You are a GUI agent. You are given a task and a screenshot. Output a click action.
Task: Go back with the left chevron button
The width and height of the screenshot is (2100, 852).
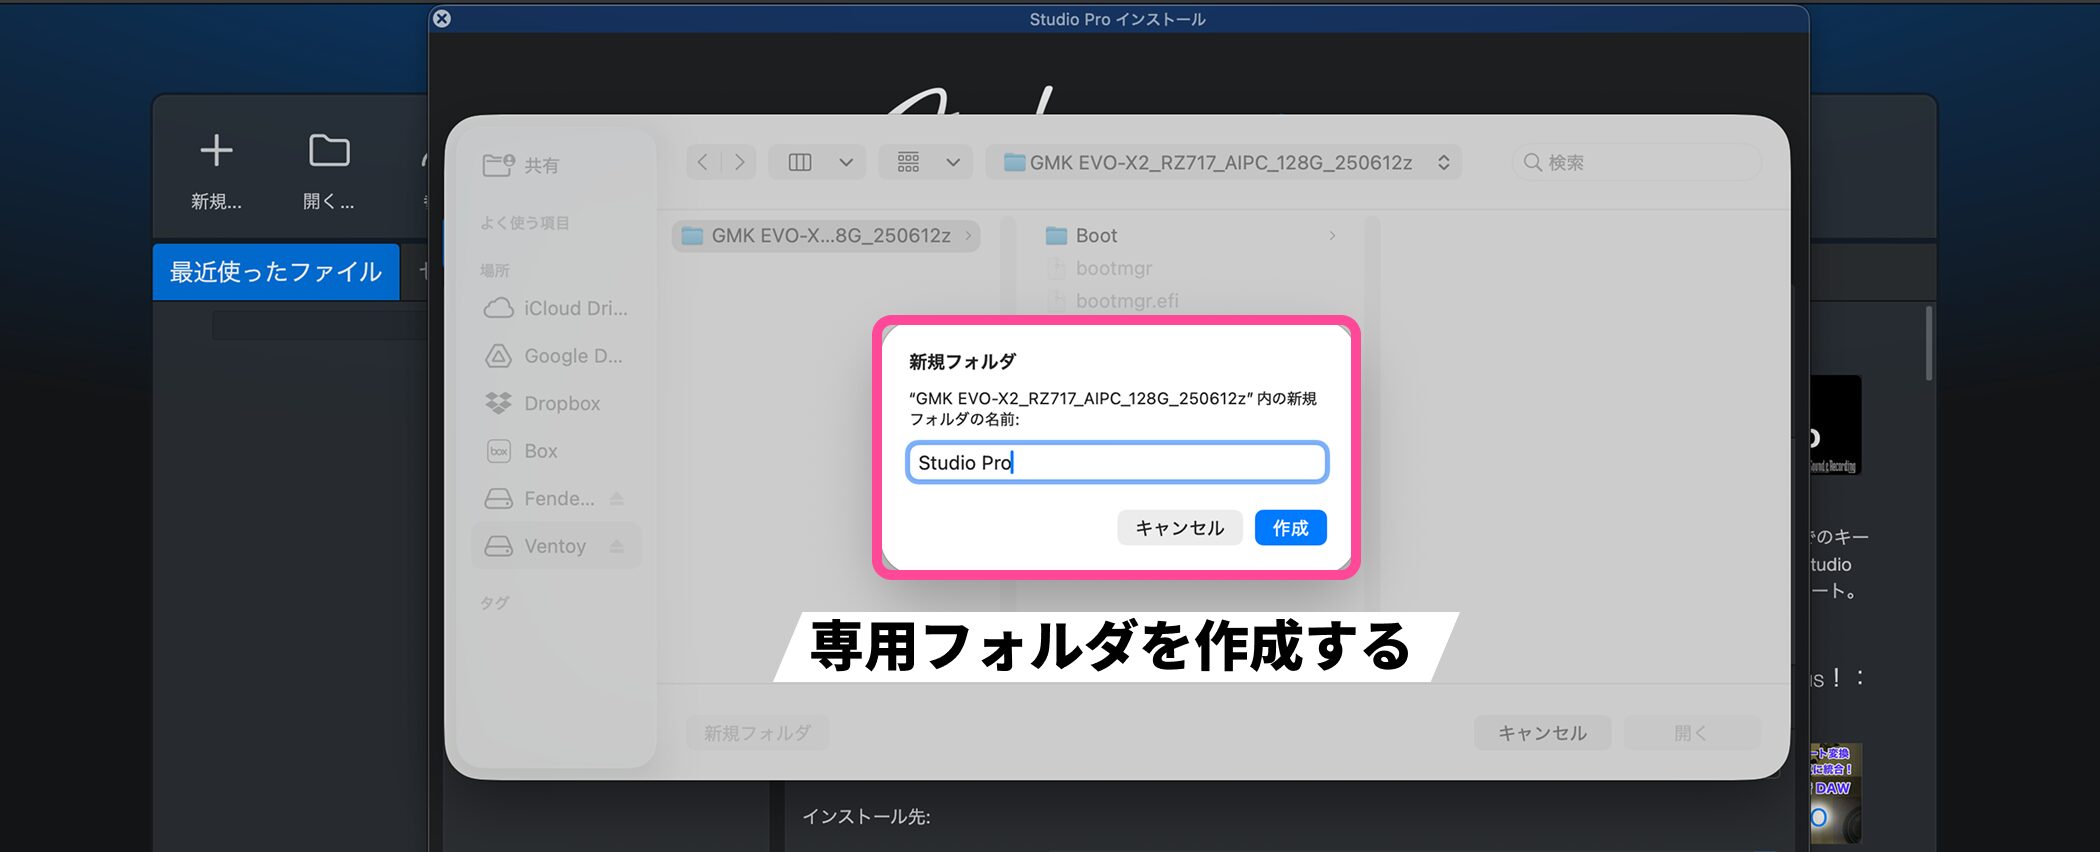coord(703,163)
